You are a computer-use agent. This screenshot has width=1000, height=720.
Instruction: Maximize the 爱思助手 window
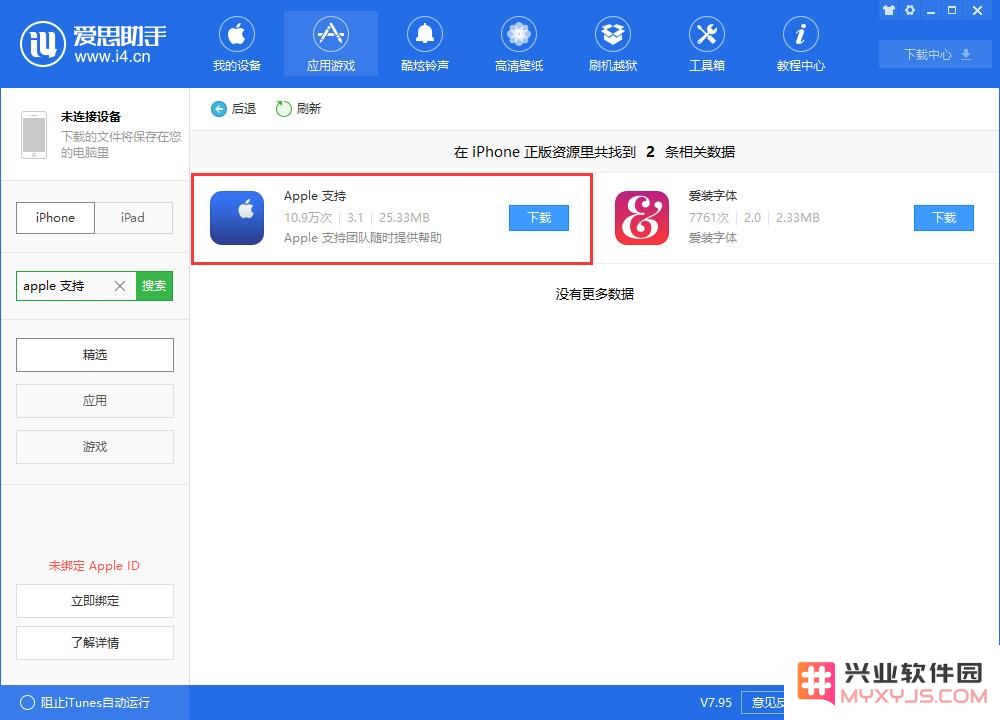952,10
